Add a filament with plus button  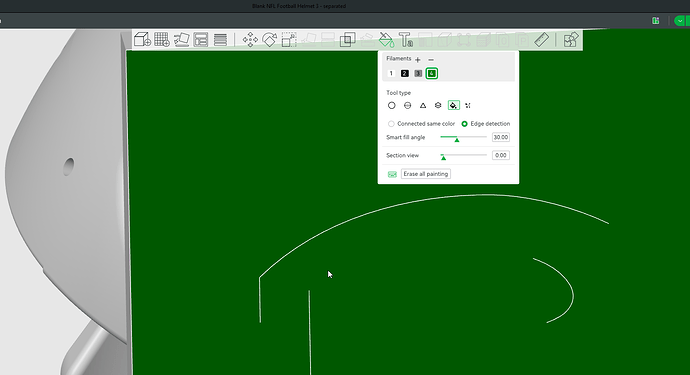coord(418,59)
